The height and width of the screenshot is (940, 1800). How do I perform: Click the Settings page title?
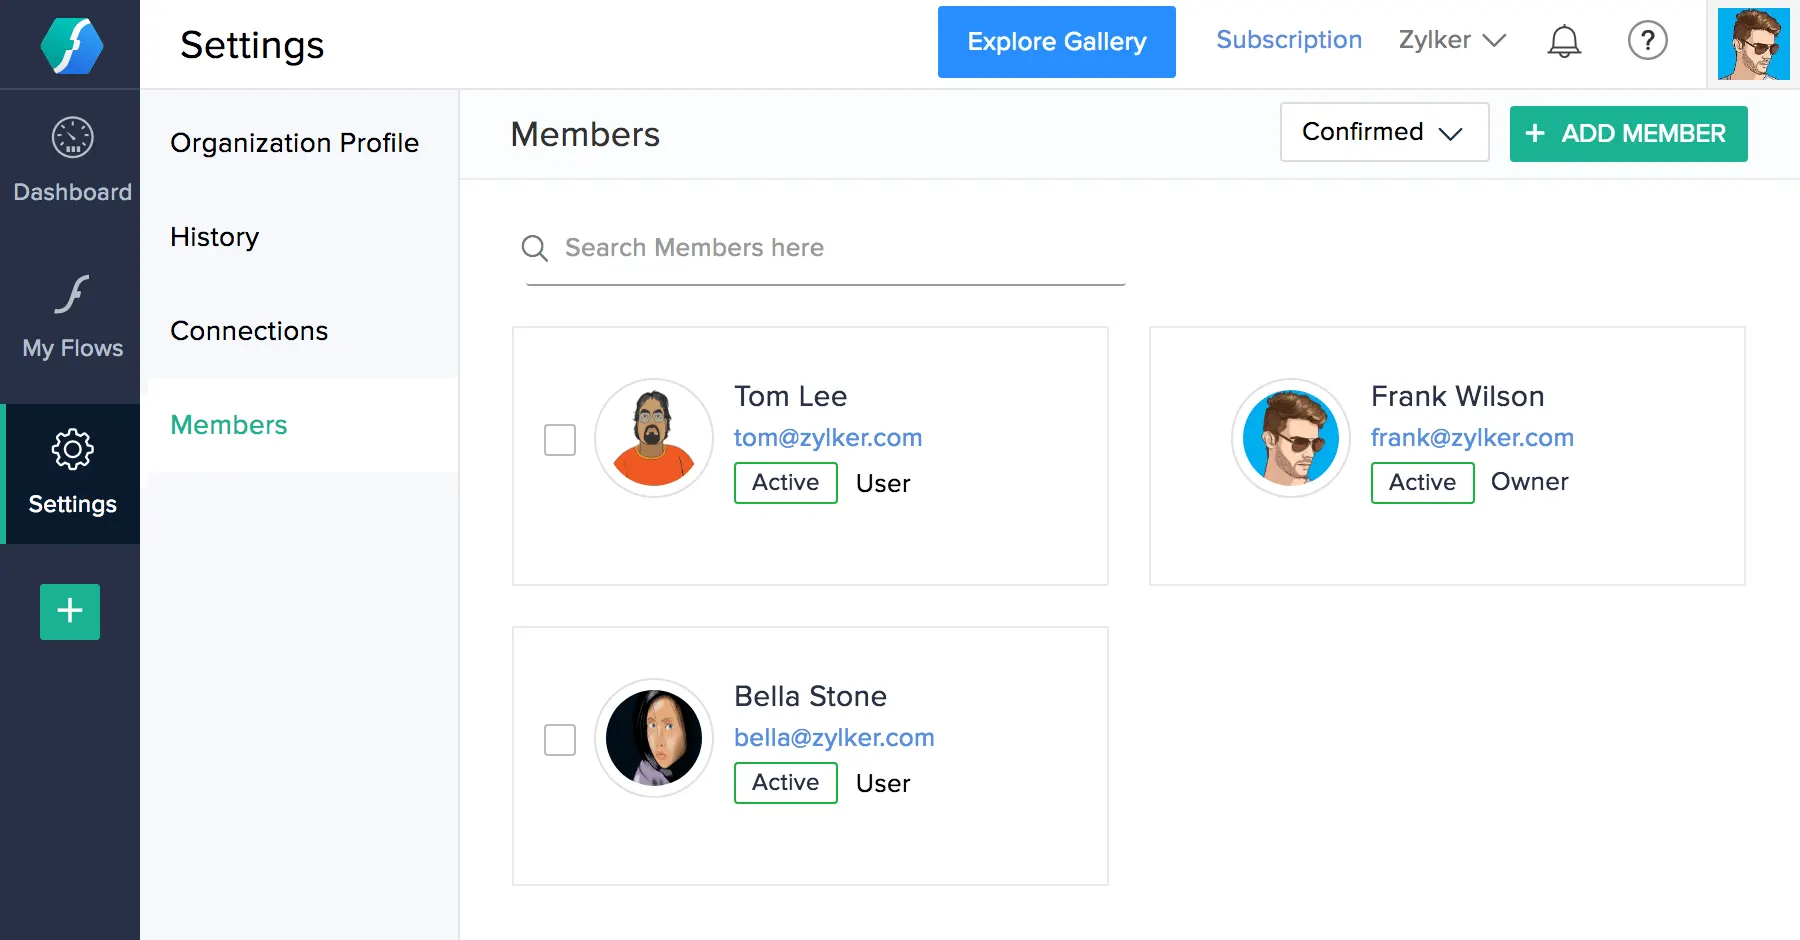tap(252, 45)
